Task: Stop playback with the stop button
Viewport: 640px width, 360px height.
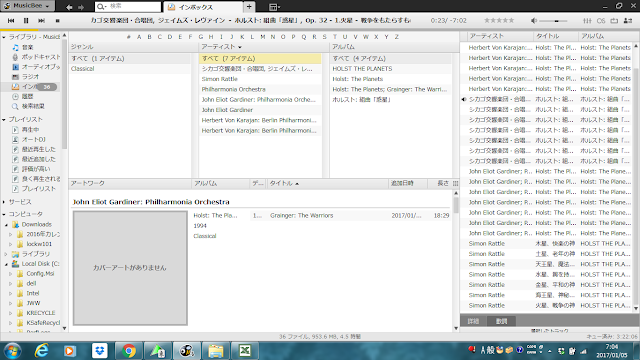Action: pos(58,20)
